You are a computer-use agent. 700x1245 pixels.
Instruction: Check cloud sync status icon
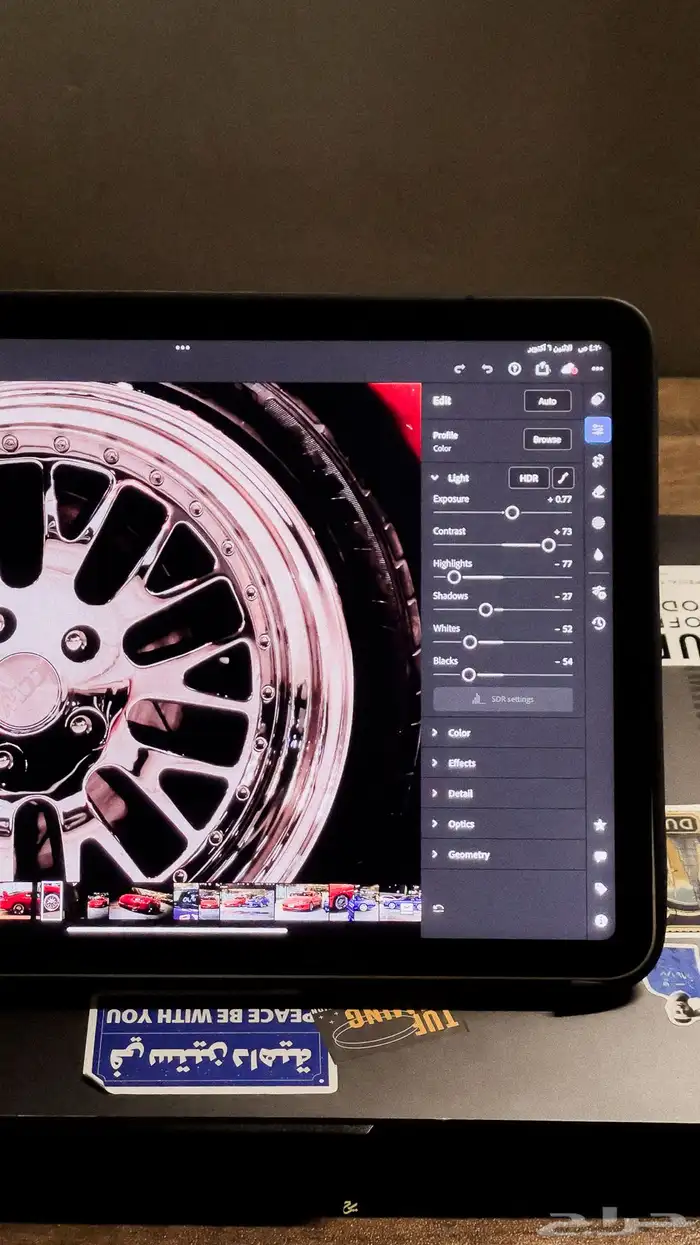coord(569,369)
